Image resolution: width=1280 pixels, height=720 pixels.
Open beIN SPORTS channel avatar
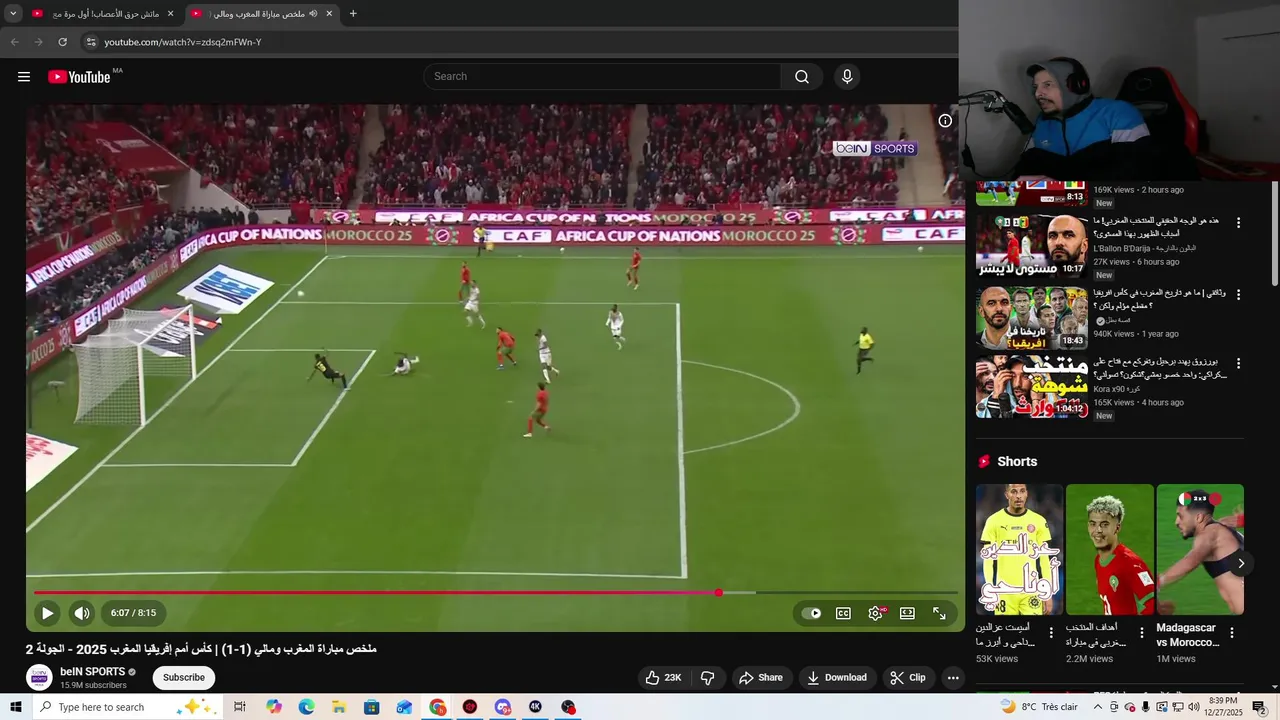click(39, 678)
